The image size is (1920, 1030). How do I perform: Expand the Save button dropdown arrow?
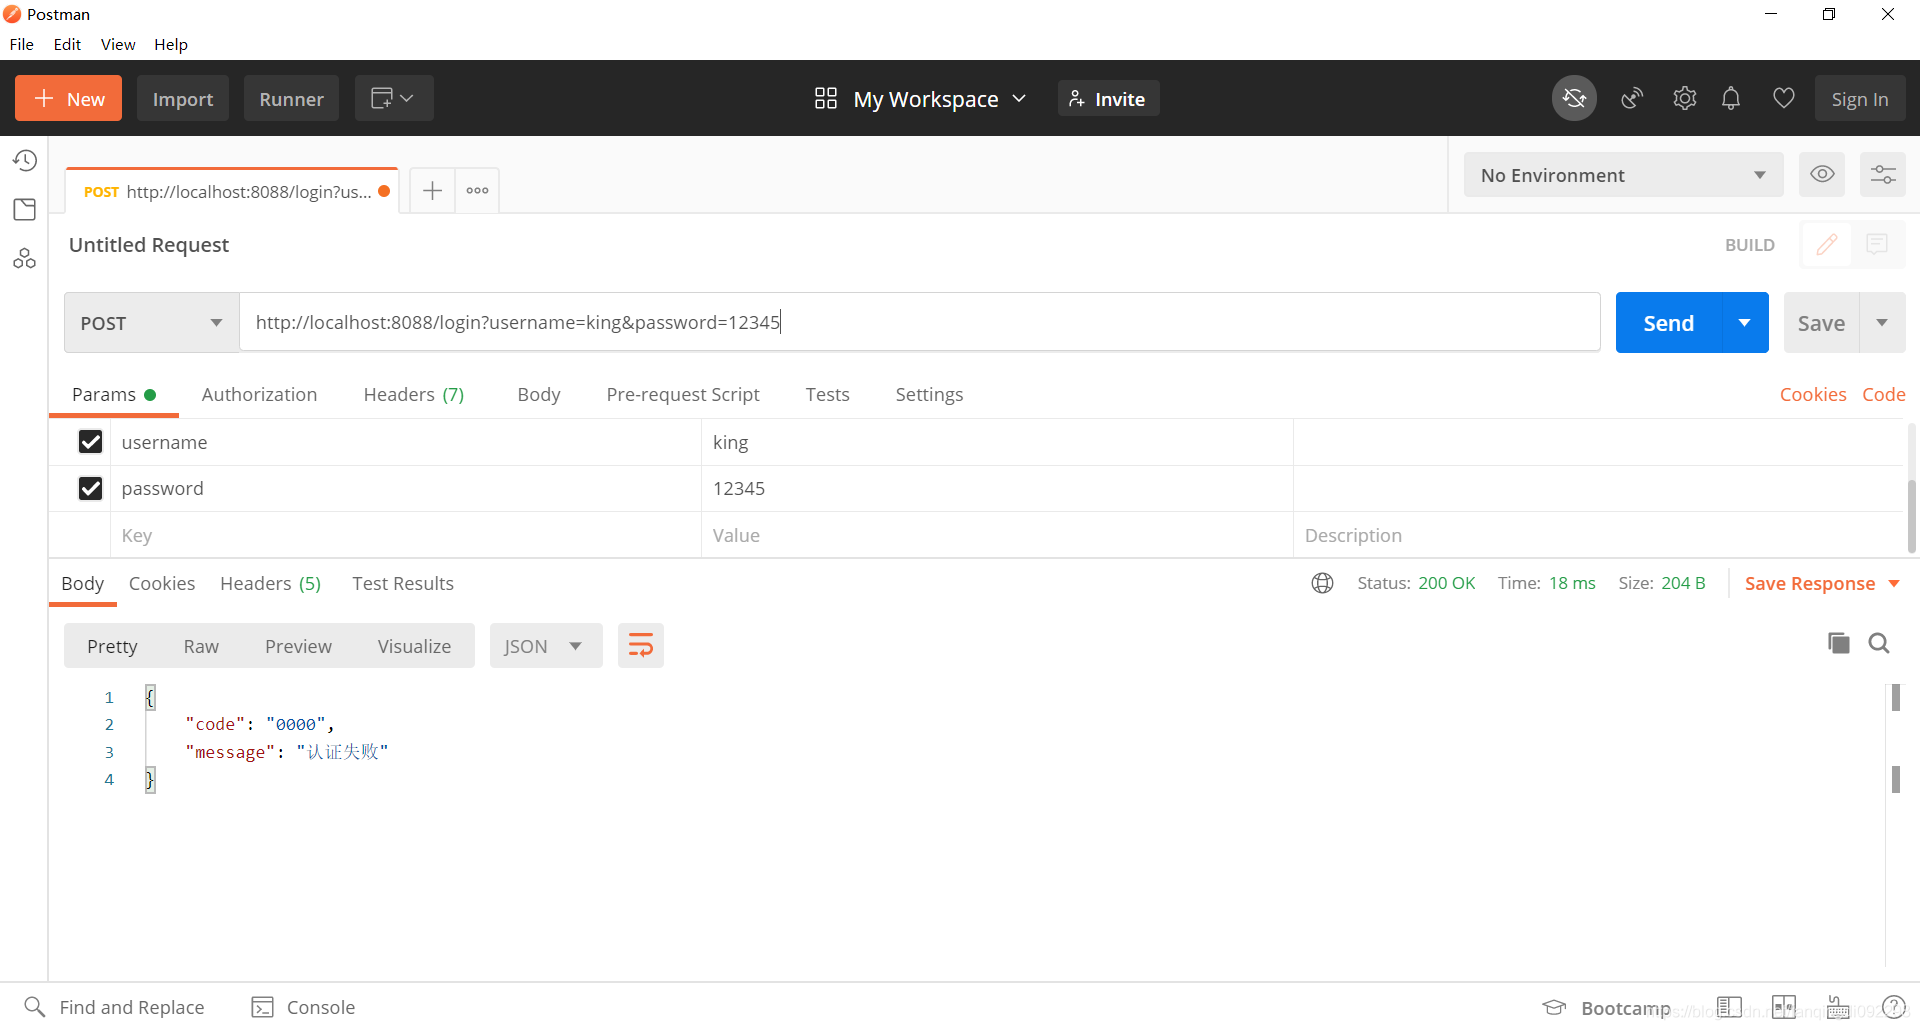coord(1882,322)
